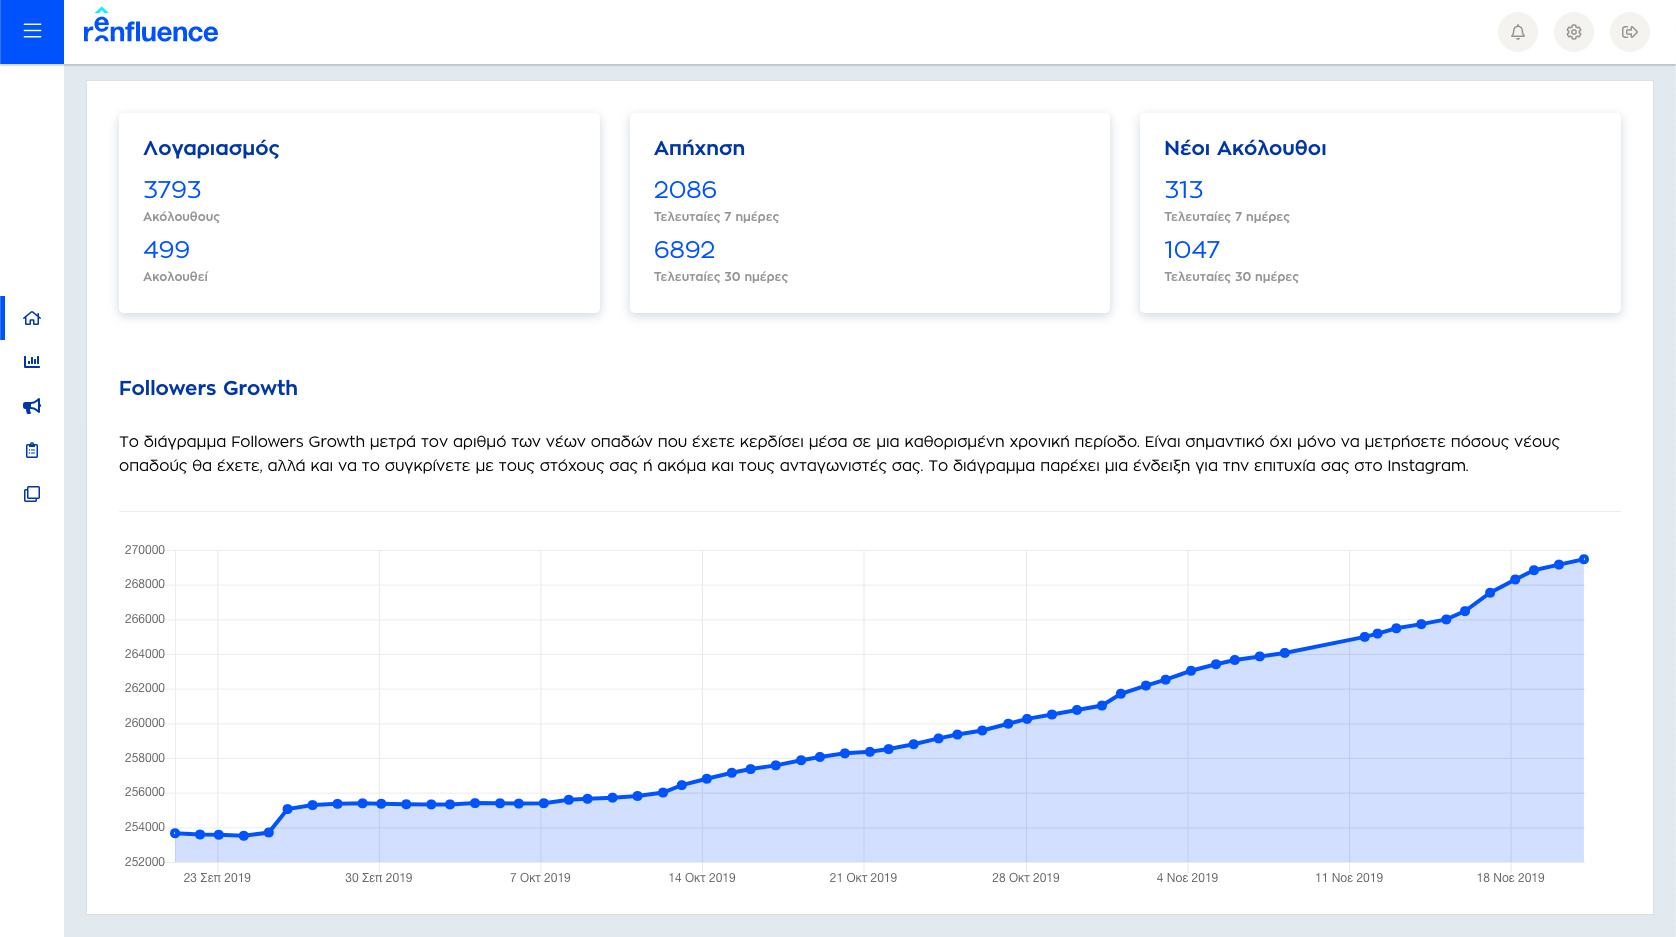Click the 21 Οκτ 2019 axis label
Viewport: 1676px width, 937px height.
point(863,878)
